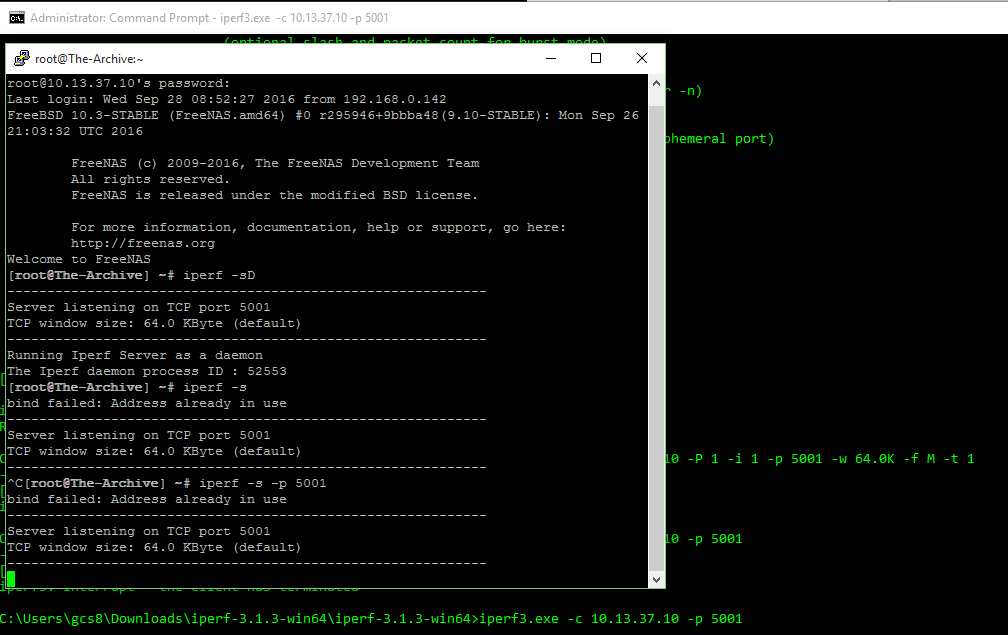The image size is (1008, 635).
Task: Click '-P 1 -i 1 -p 5001 -w 64.0K' text in Command Prompt
Action: [x=791, y=459]
